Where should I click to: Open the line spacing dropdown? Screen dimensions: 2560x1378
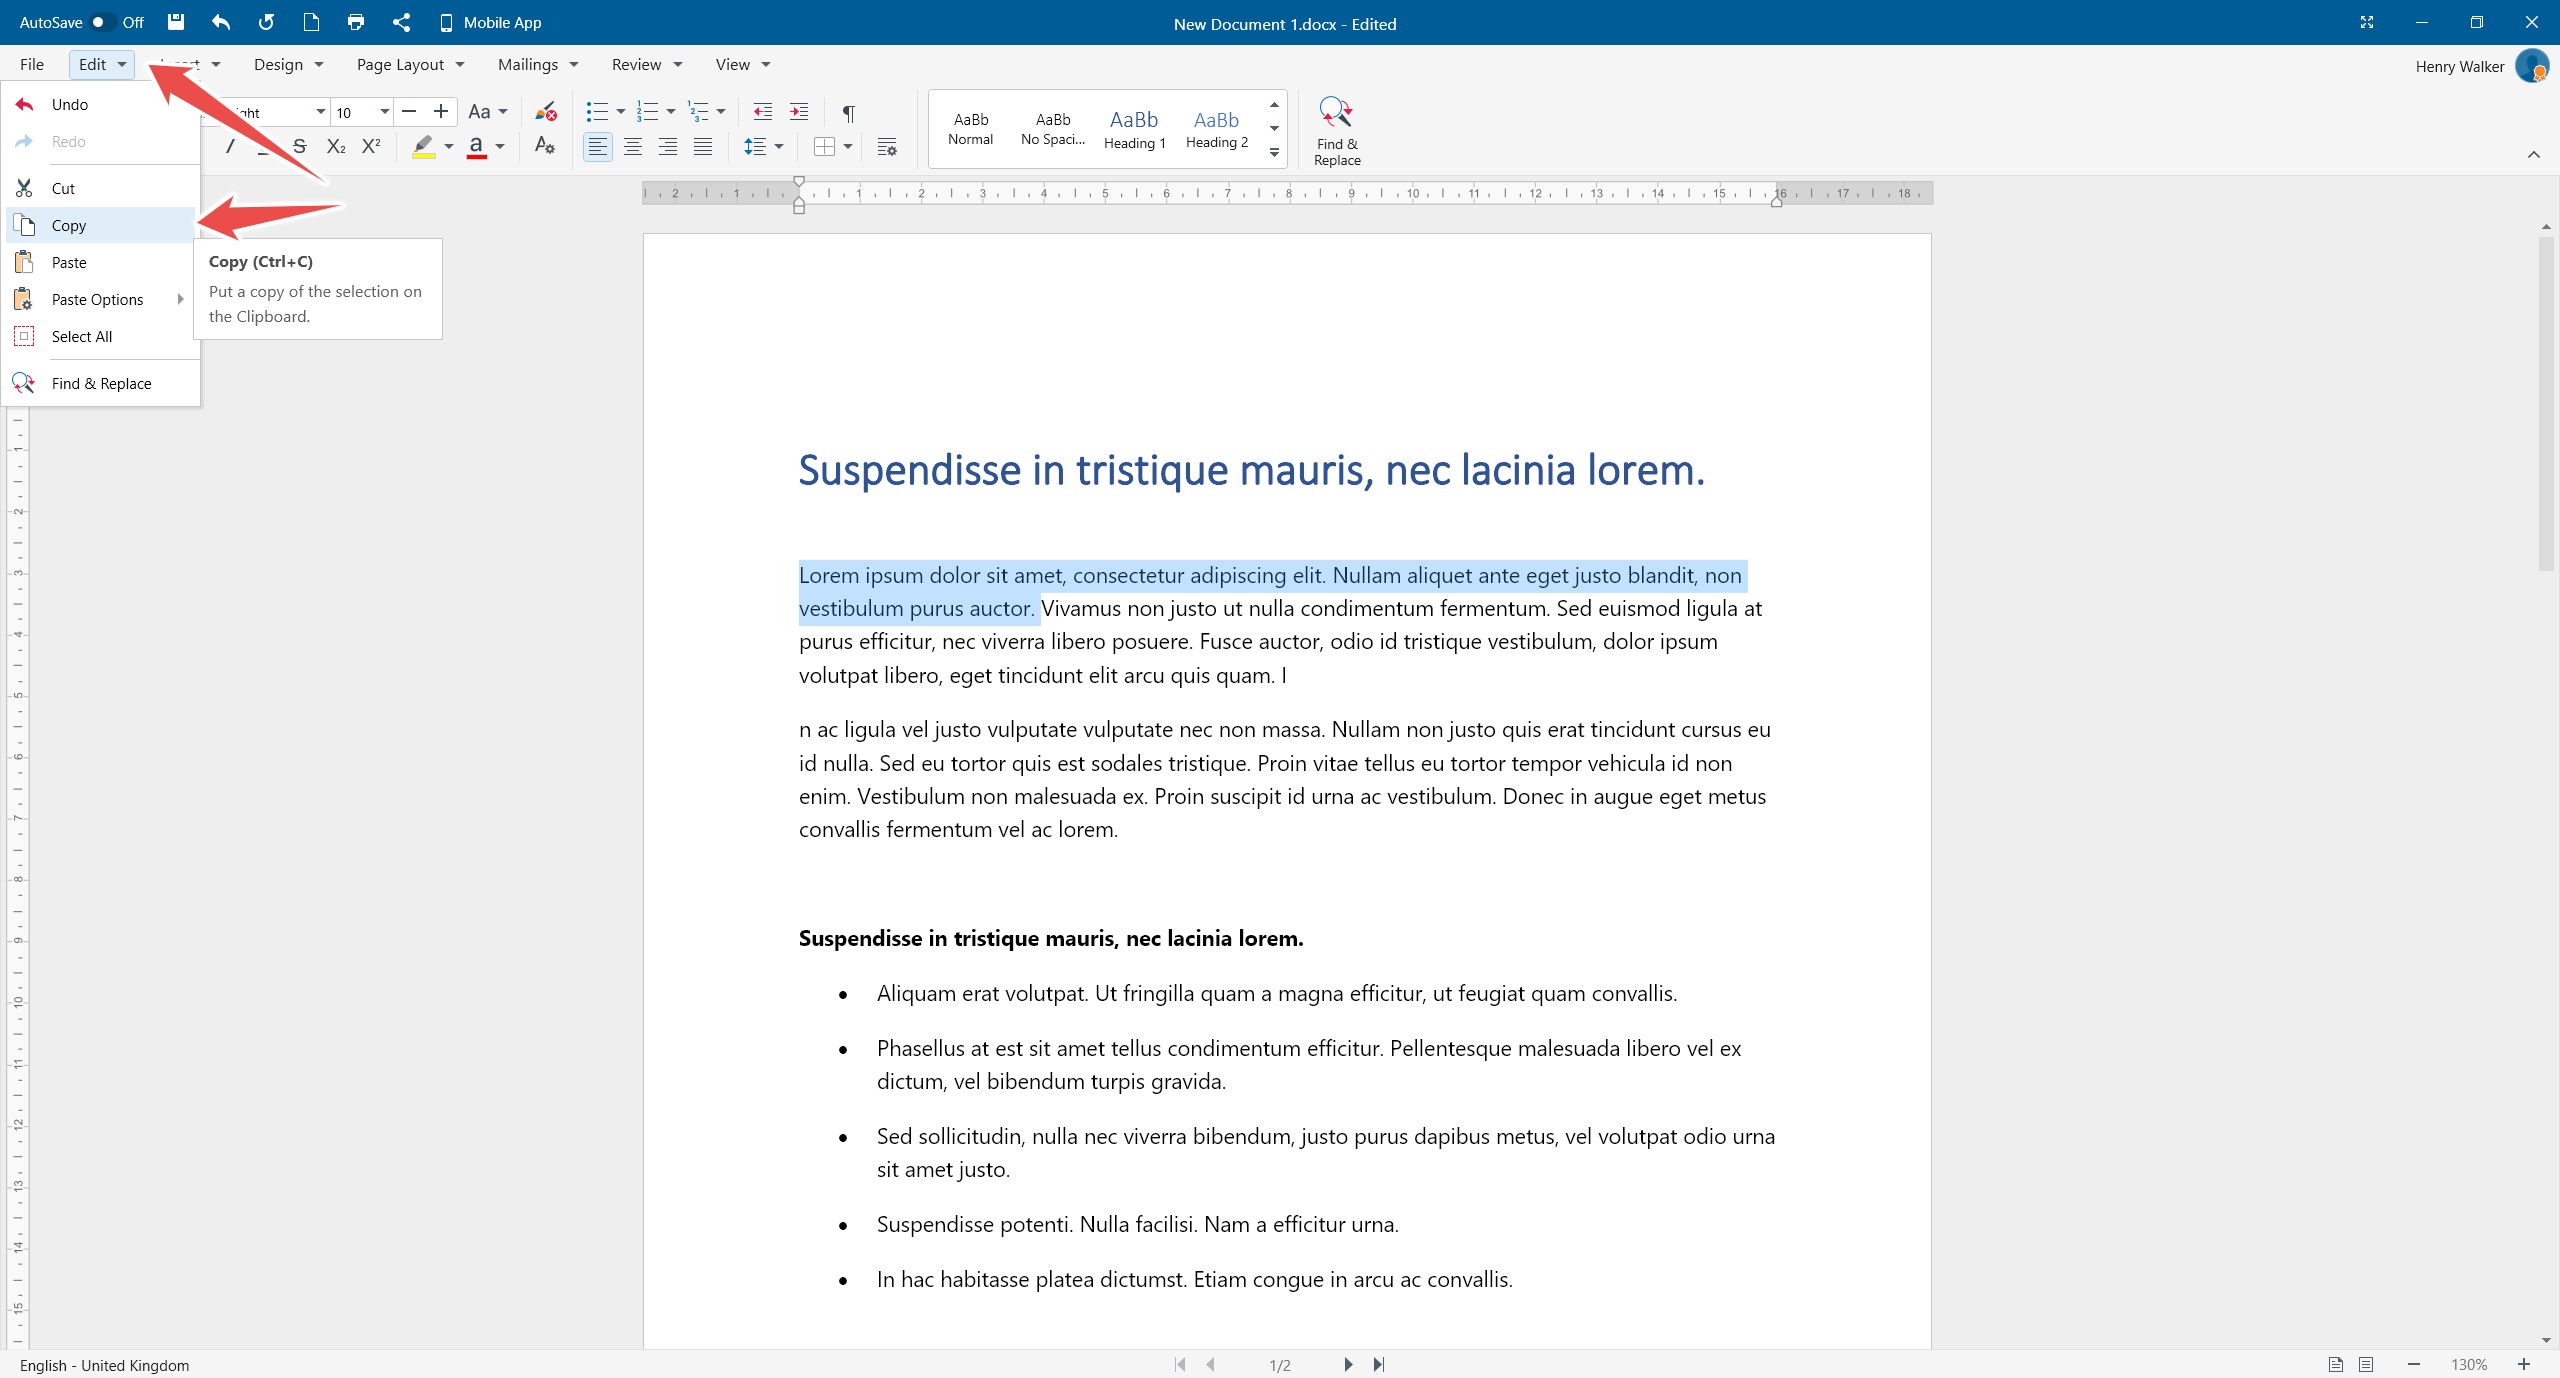(779, 147)
